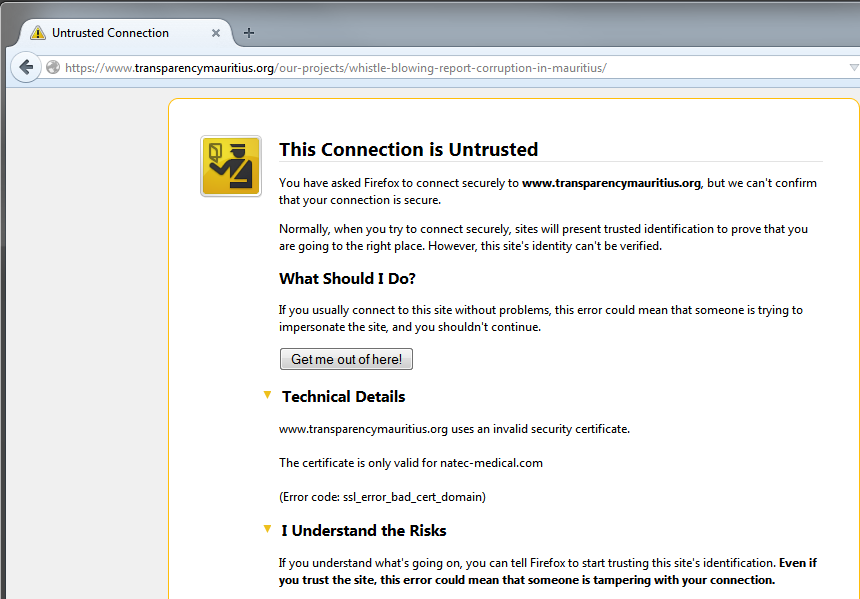Screen dimensions: 860x599
Task: Click the URL address bar
Action: 450,67
